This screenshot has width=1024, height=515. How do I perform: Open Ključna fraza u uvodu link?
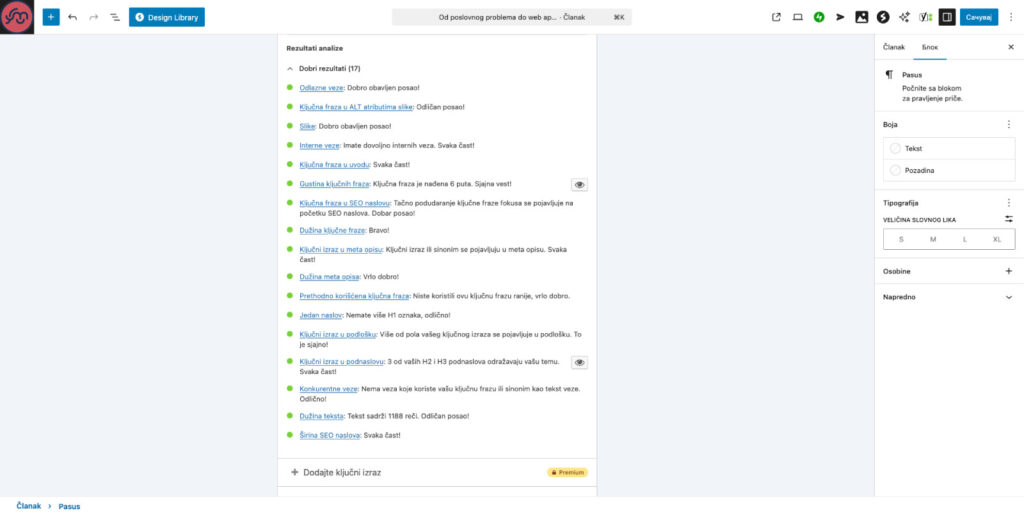(x=334, y=164)
